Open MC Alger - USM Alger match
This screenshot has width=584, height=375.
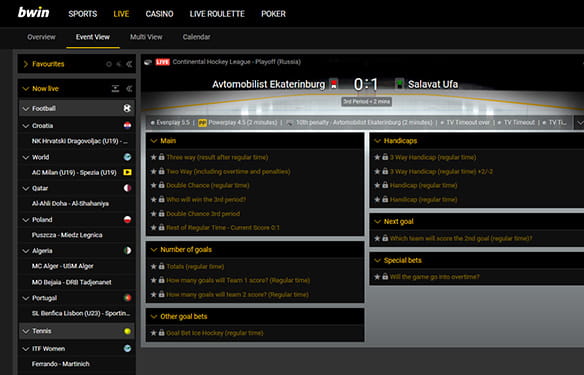pyautogui.click(x=62, y=266)
